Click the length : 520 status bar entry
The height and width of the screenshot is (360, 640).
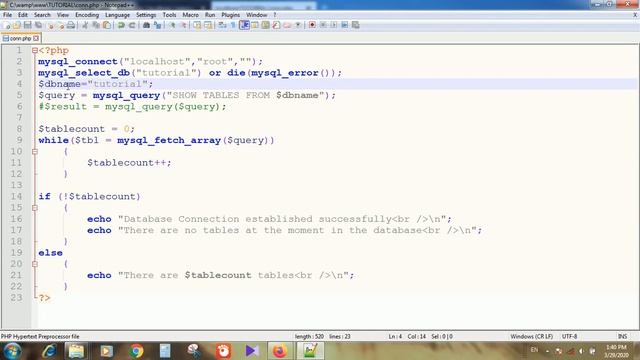click(x=309, y=337)
